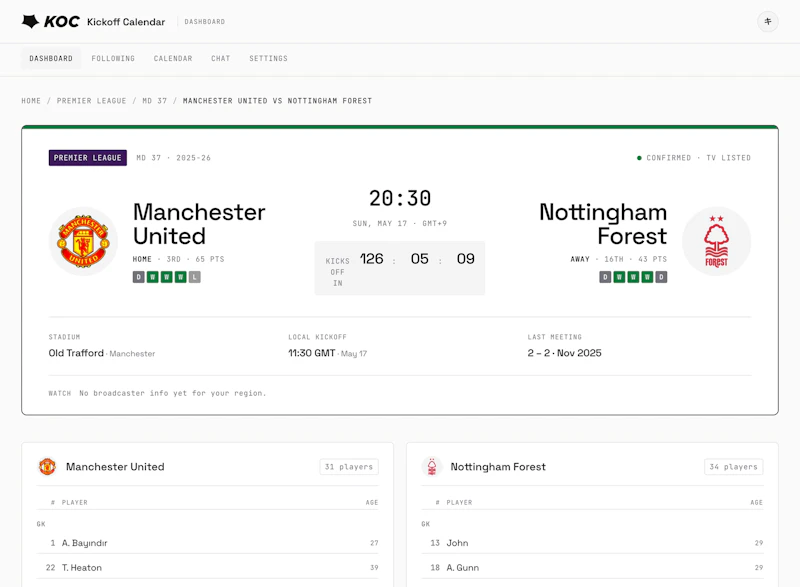
Task: Click the KOC wolf logo icon
Action: pos(31,21)
